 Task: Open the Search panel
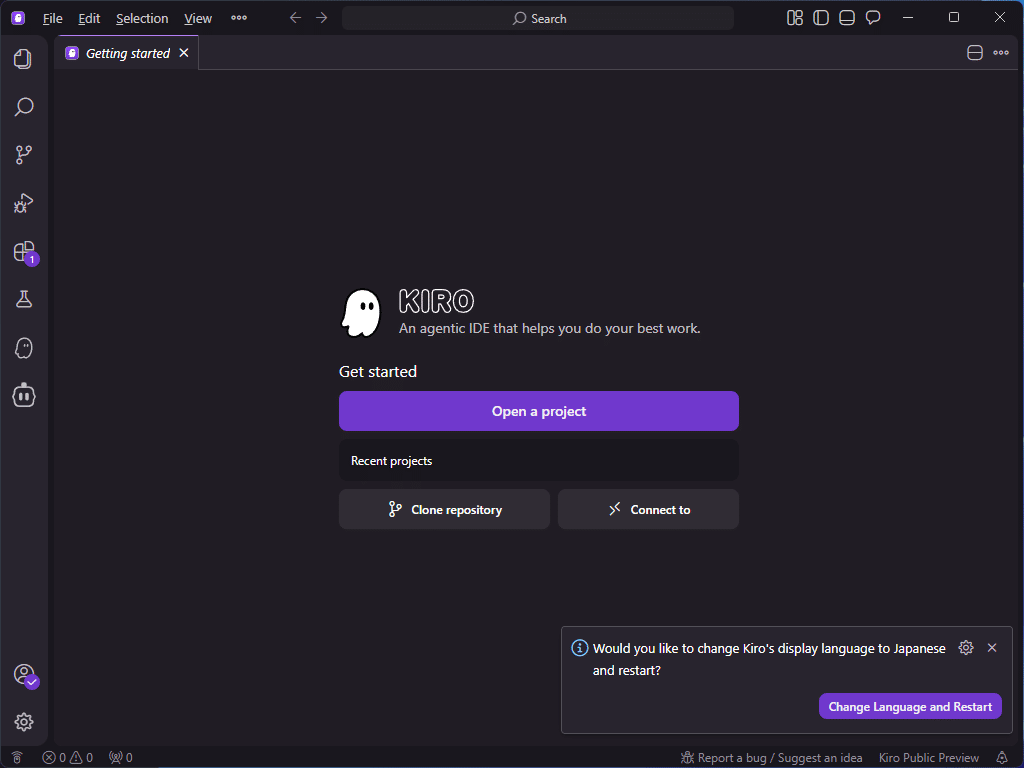[23, 106]
